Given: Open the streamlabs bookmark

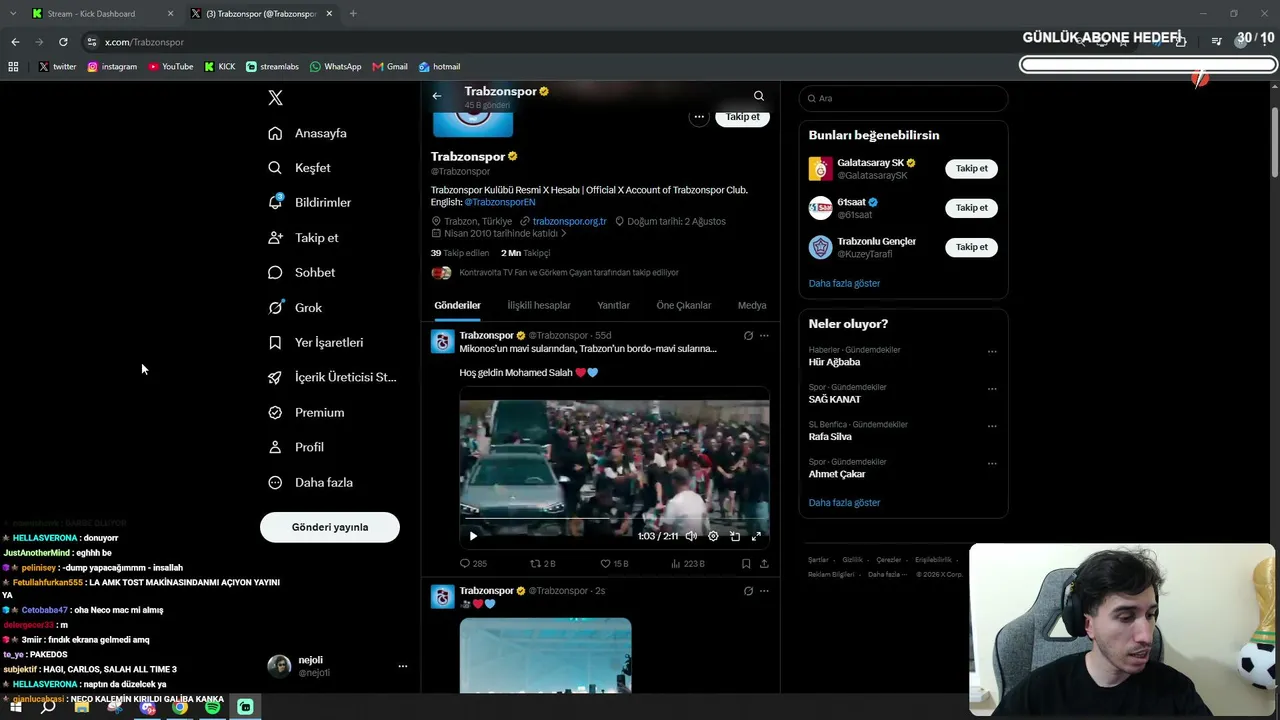Looking at the screenshot, I should (x=272, y=67).
